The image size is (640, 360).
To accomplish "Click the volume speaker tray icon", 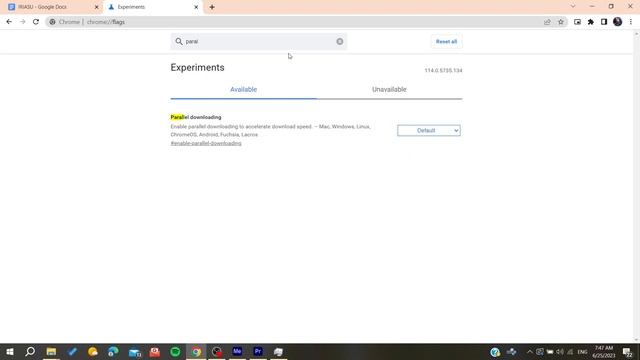I will click(560, 352).
